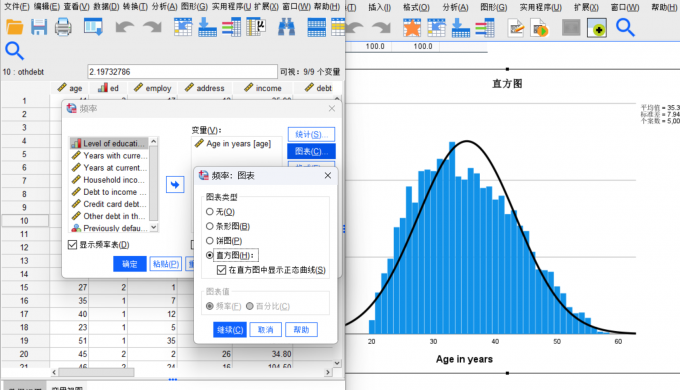Click the run script icon in viewer
The image size is (680, 390).
pos(539,28)
